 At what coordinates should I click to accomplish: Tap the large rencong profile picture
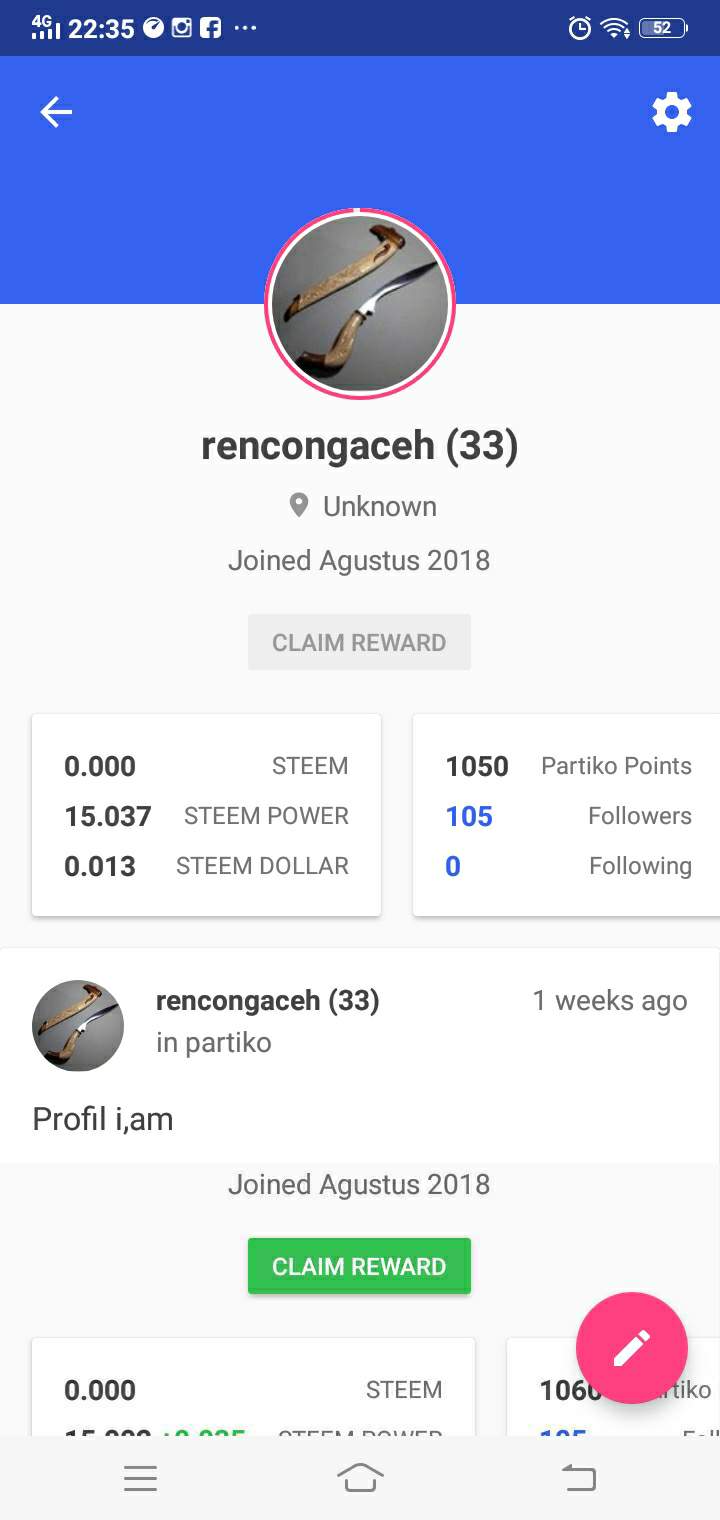pyautogui.click(x=360, y=304)
